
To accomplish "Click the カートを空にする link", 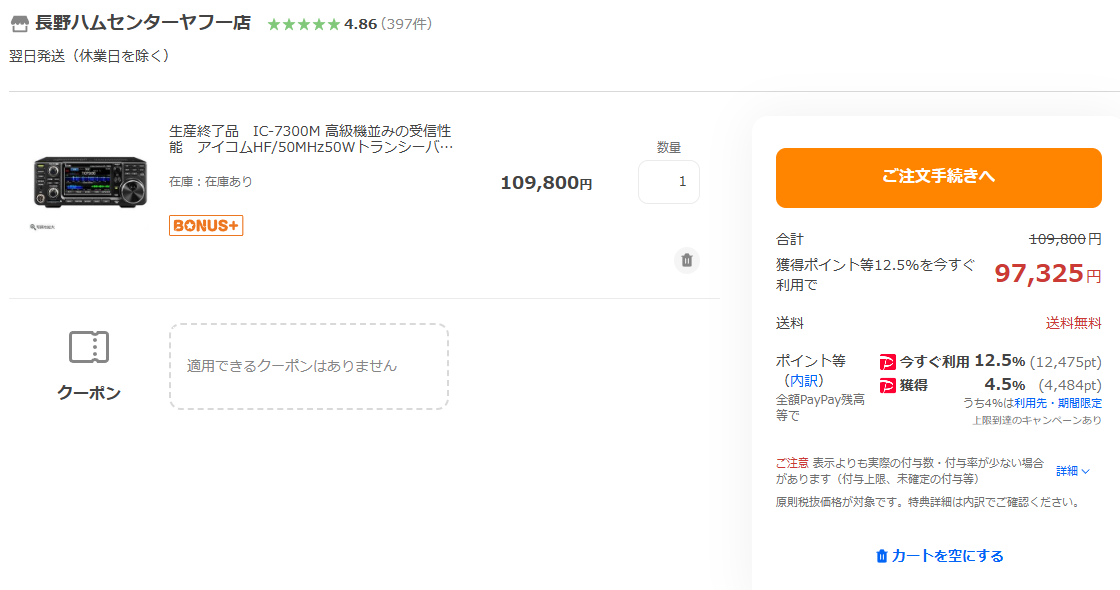I will click(x=939, y=556).
